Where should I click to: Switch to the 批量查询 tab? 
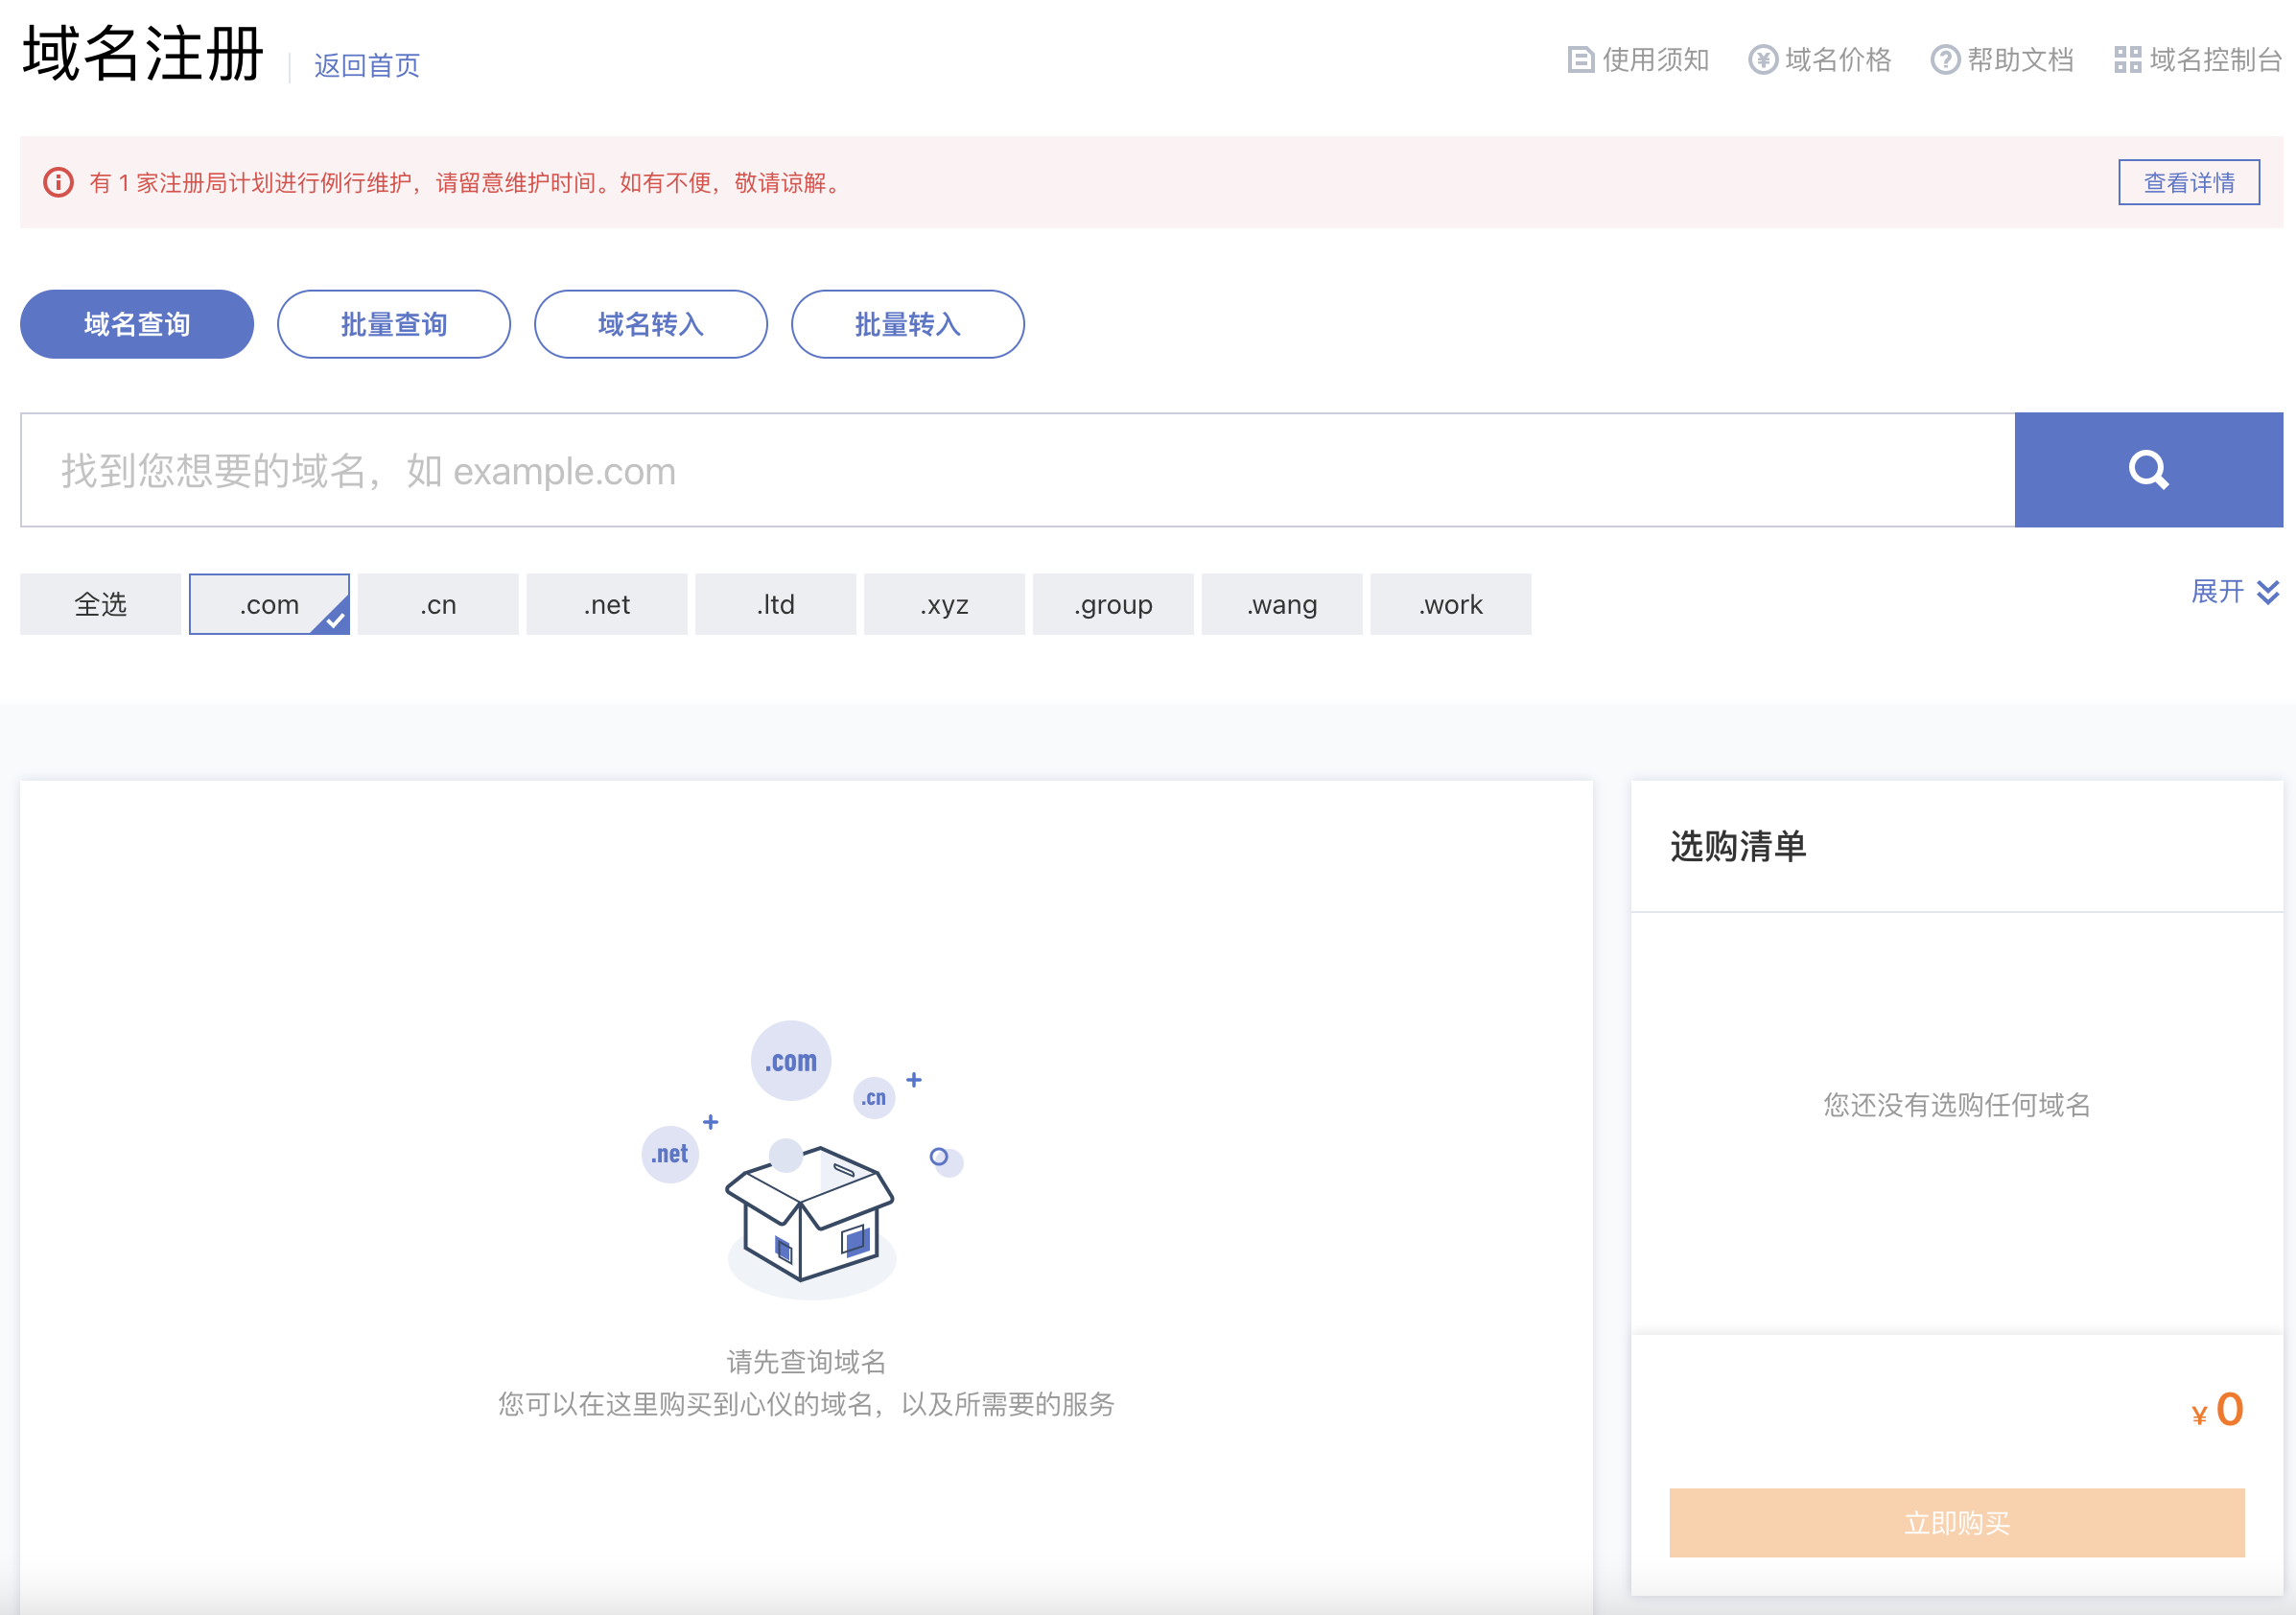[x=393, y=323]
